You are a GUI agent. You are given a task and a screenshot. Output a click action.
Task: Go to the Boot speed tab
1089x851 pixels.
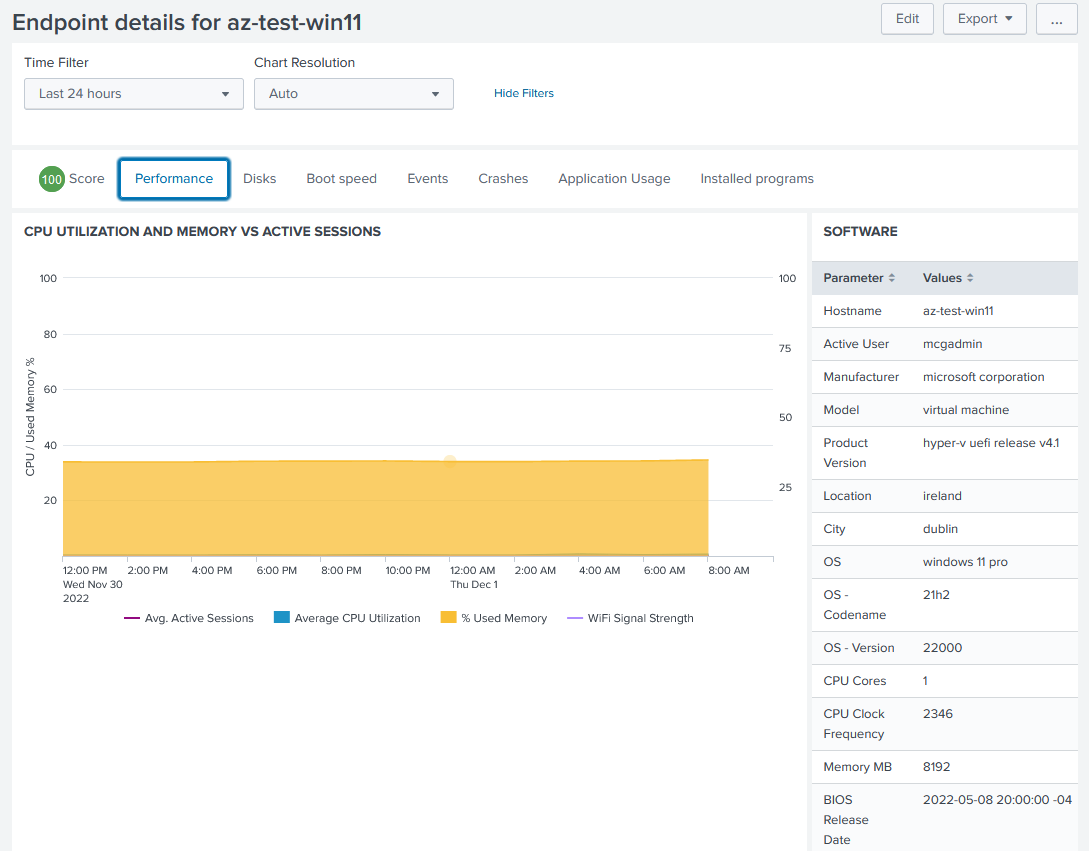click(342, 179)
